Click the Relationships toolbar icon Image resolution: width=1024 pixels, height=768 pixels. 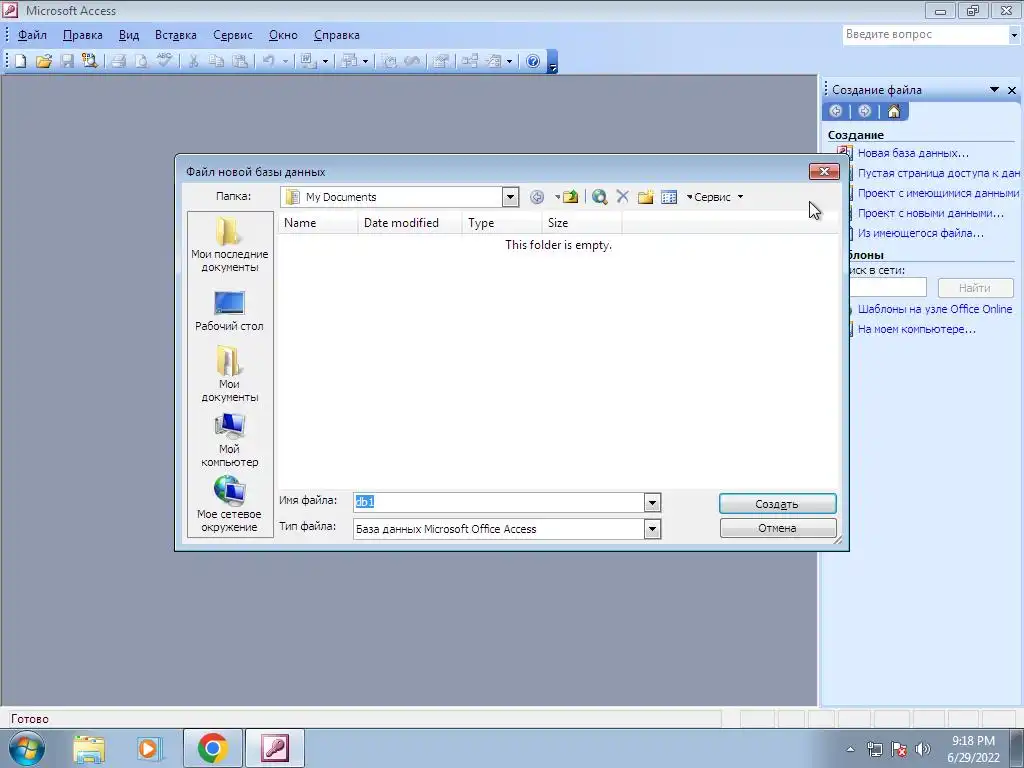[x=469, y=61]
